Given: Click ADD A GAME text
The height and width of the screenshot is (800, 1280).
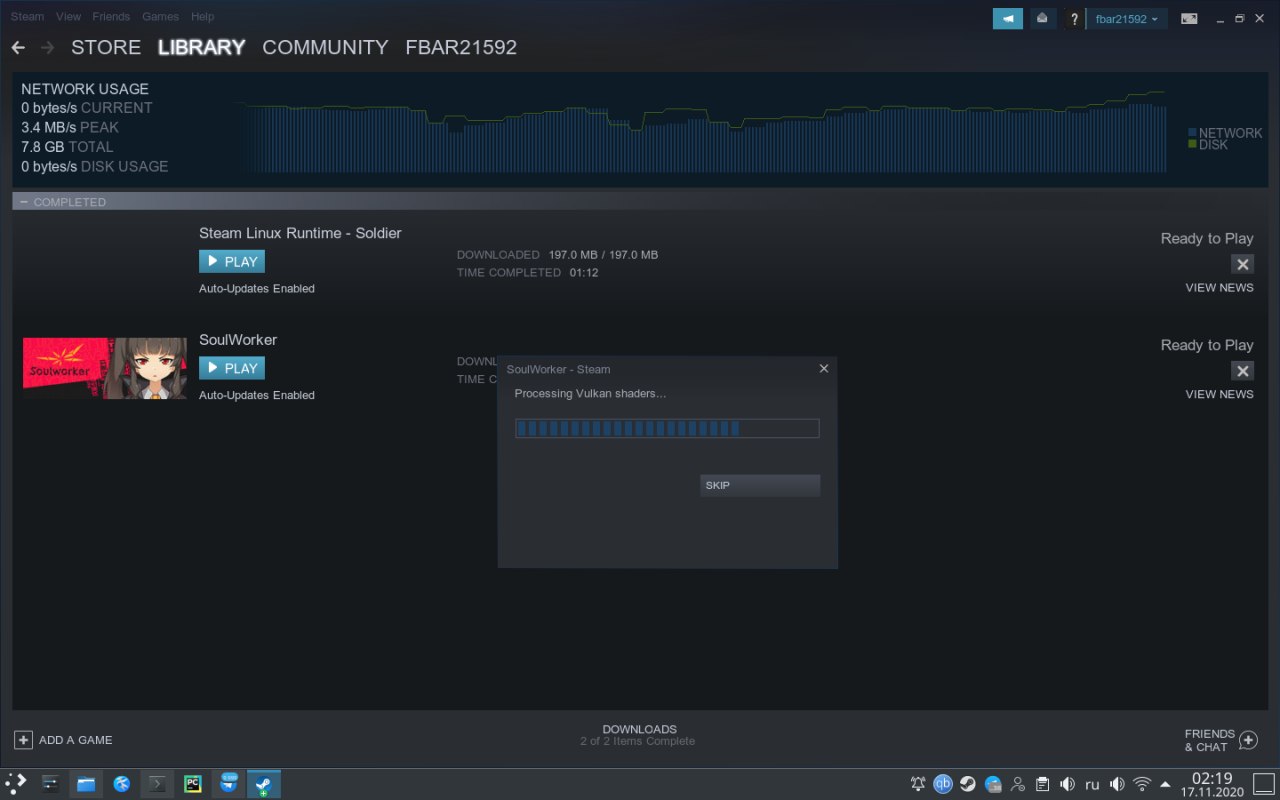Looking at the screenshot, I should click(75, 740).
